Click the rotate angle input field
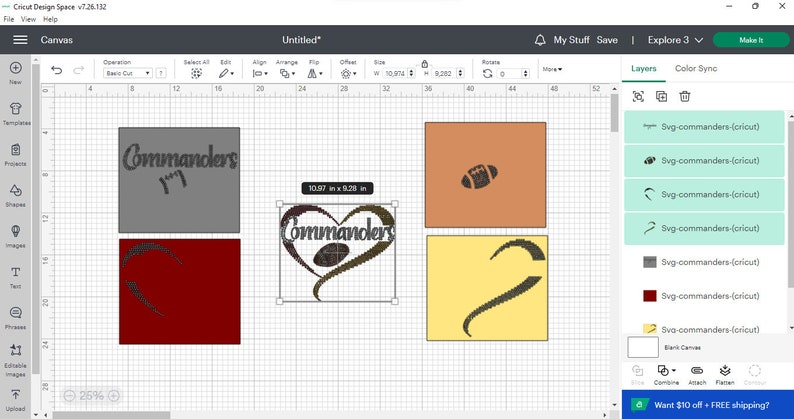Image resolution: width=794 pixels, height=419 pixels. pos(509,74)
